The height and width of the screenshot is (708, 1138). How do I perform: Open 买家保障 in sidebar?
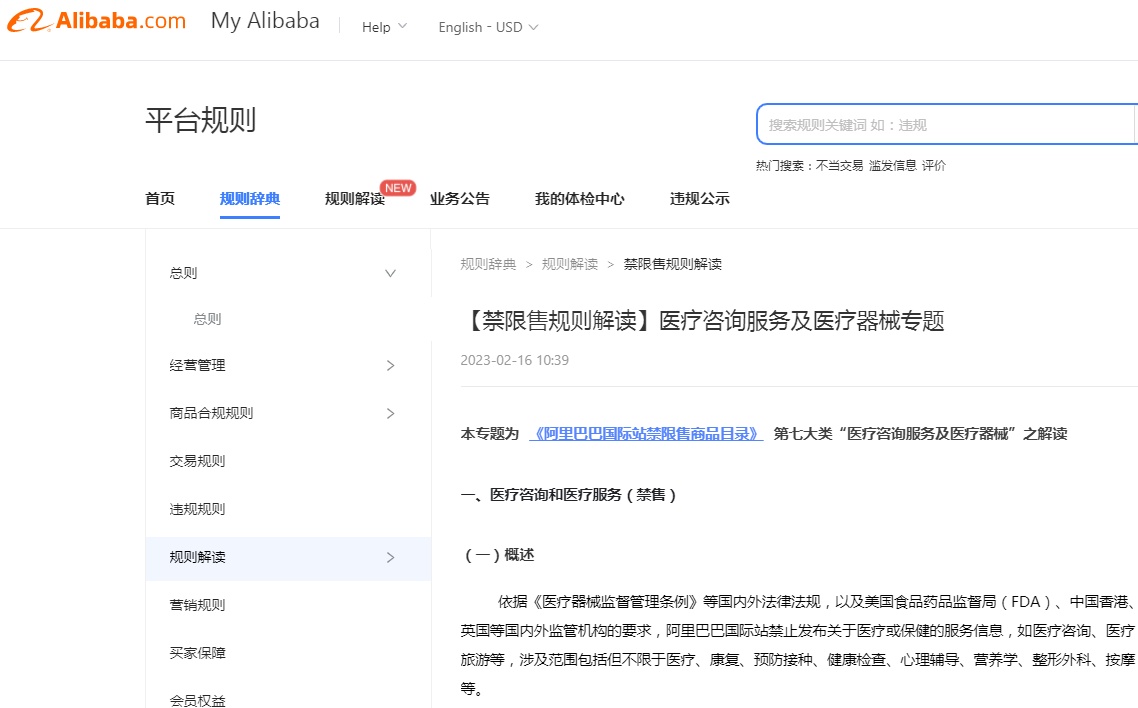197,653
